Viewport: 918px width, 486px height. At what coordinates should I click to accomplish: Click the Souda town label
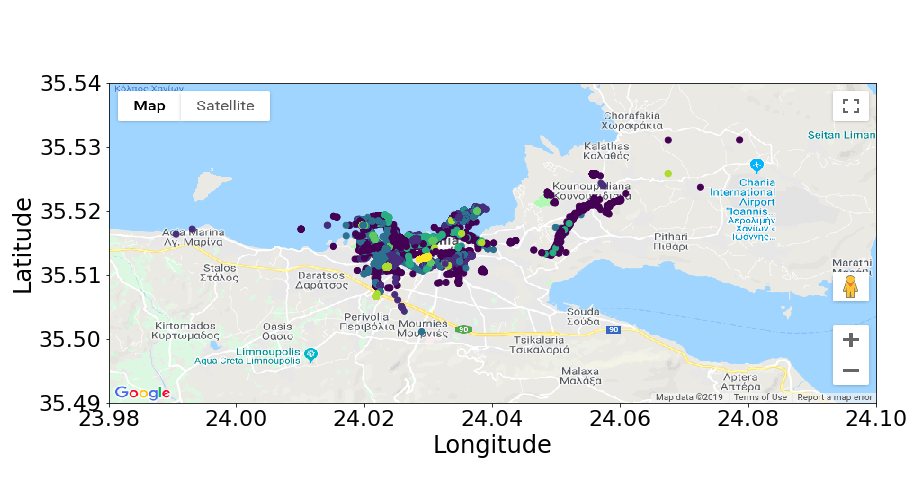[x=583, y=316]
